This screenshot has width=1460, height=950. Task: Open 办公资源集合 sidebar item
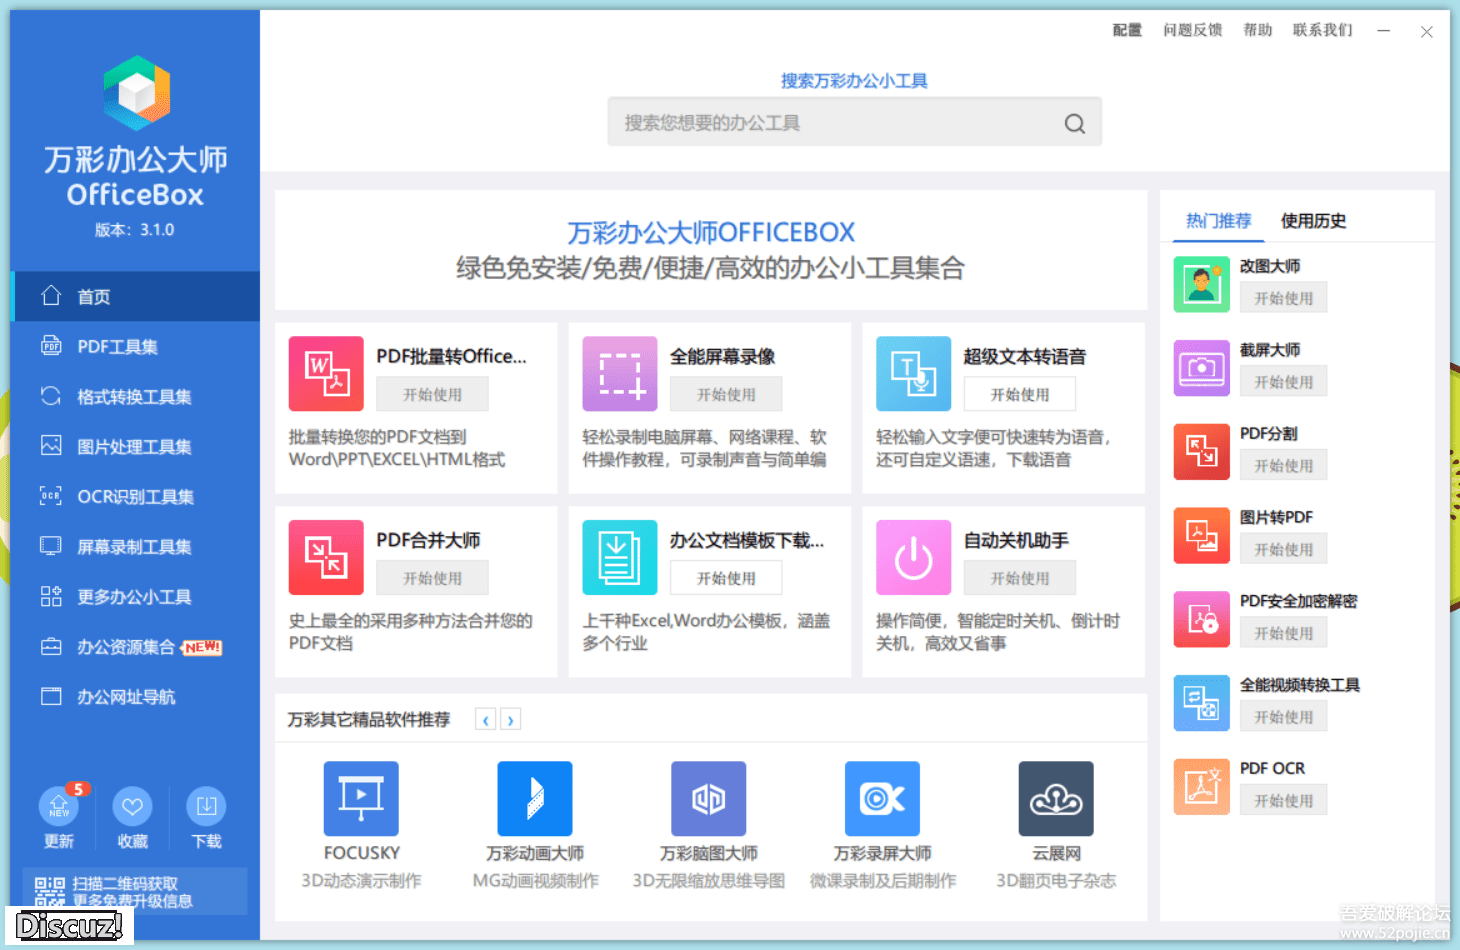click(135, 647)
